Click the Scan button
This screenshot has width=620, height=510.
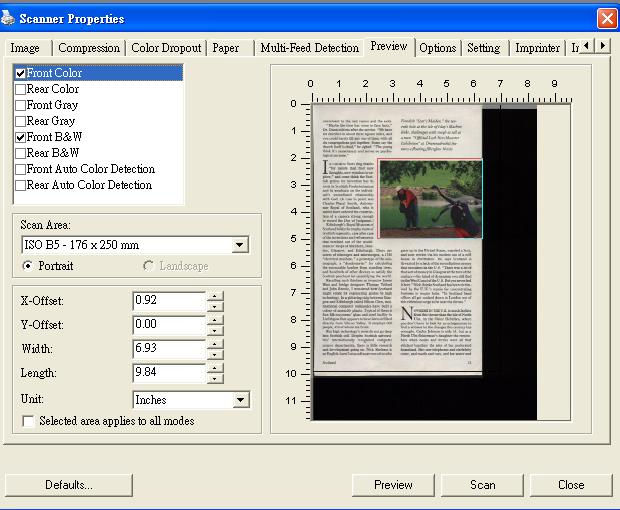click(x=482, y=485)
